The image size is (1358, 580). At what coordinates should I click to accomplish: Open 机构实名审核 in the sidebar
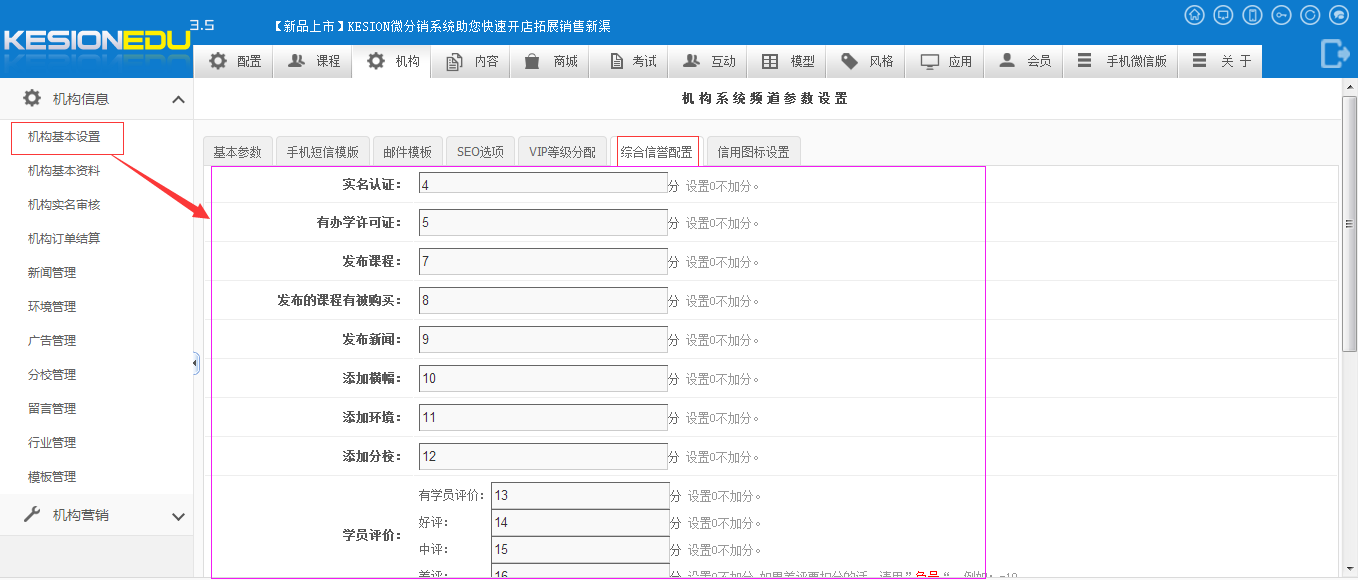tap(64, 205)
